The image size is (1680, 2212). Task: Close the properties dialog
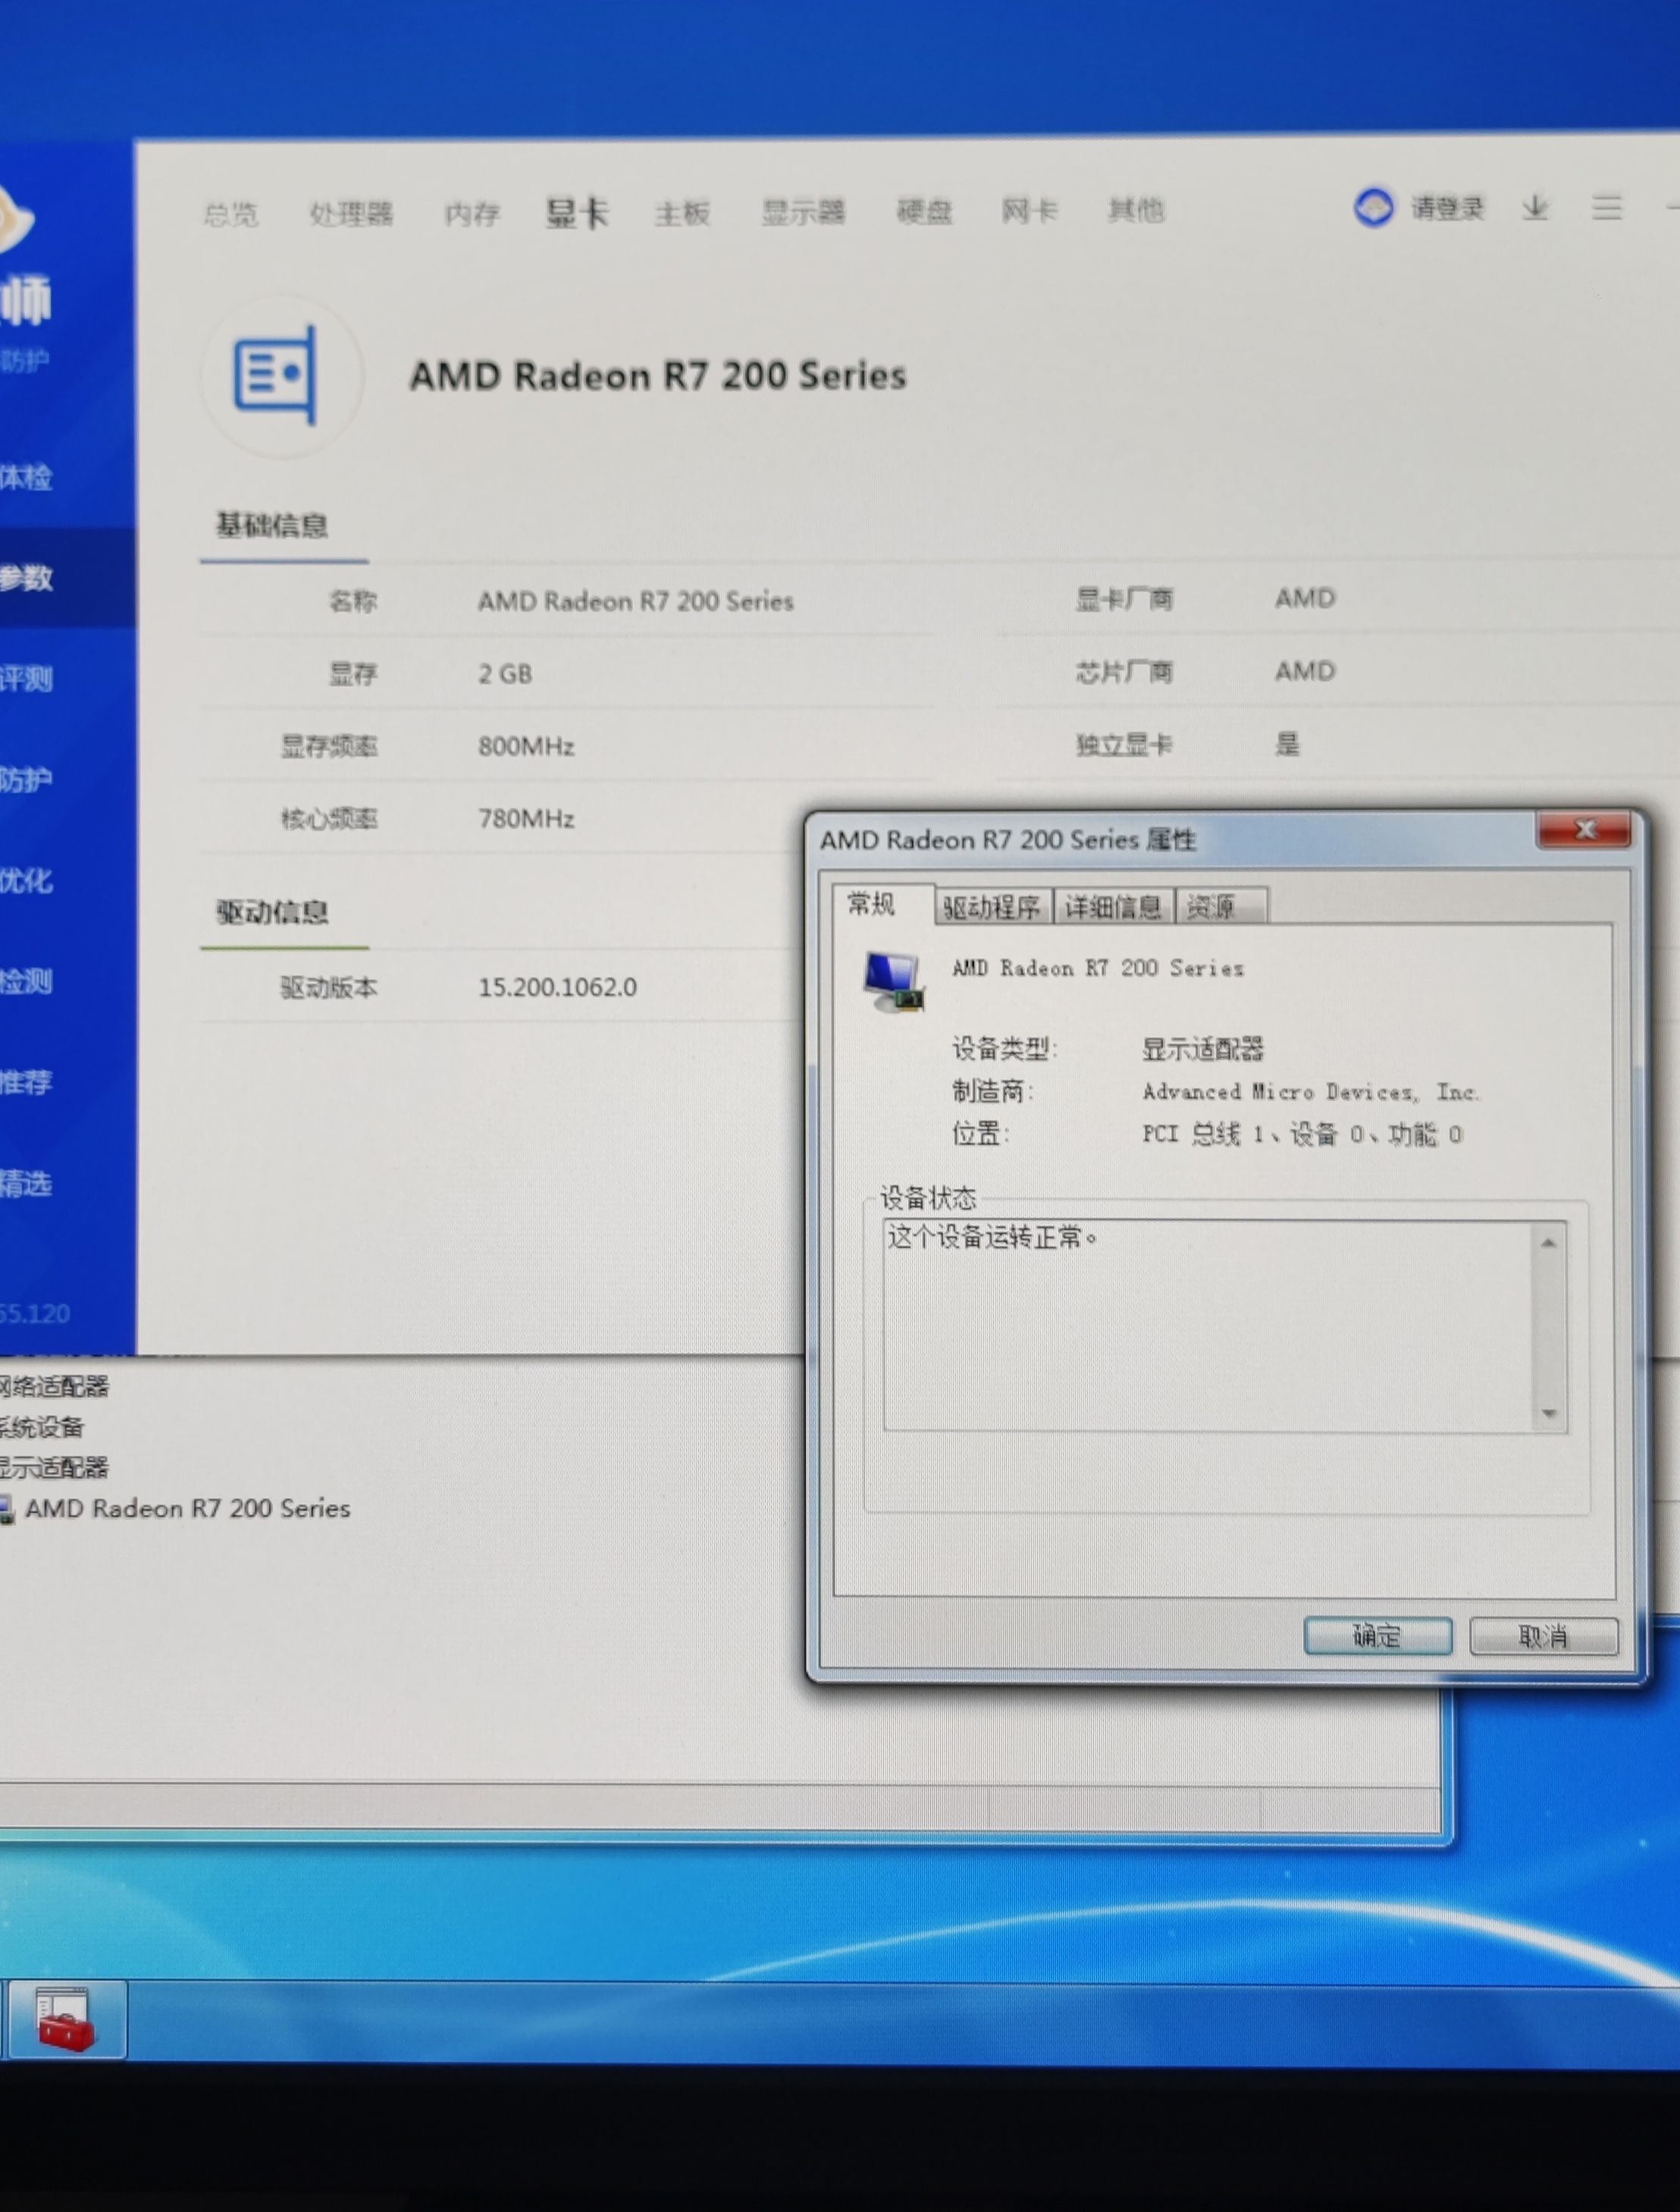pos(1585,830)
